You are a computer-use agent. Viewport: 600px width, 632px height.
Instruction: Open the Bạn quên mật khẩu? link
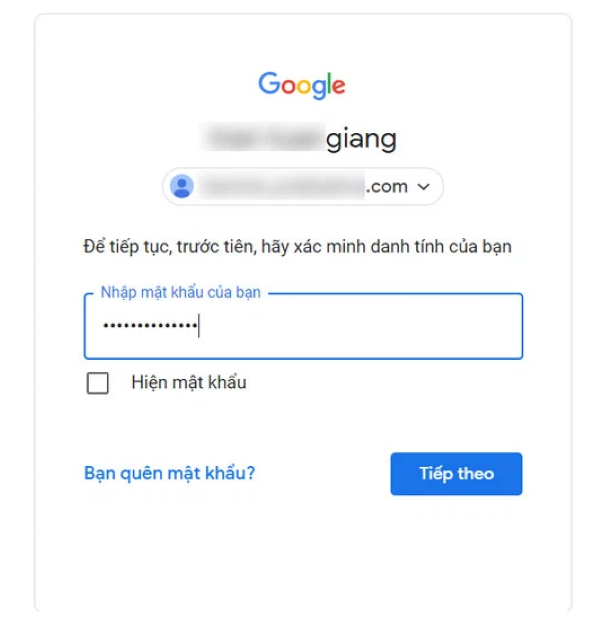(169, 473)
